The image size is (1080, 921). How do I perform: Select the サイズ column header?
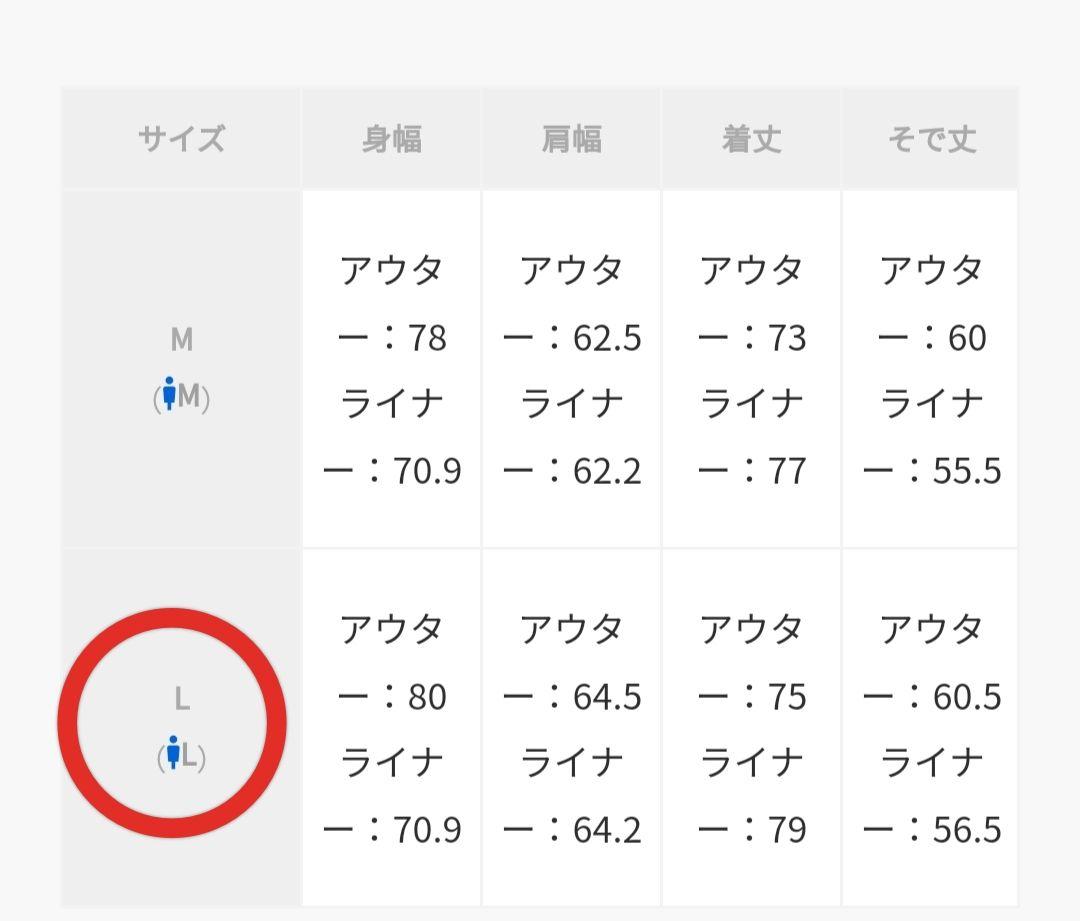click(181, 139)
